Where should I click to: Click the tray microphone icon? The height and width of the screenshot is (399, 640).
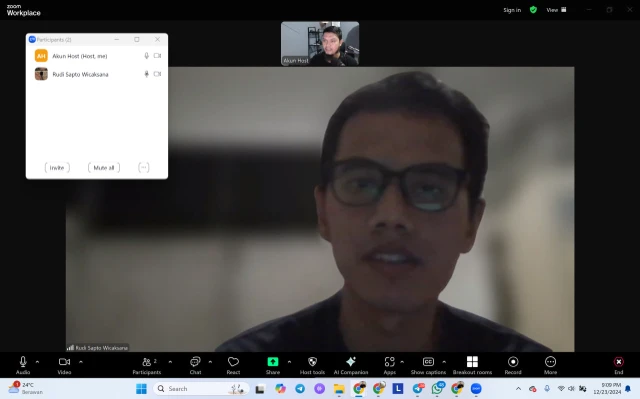[547, 389]
